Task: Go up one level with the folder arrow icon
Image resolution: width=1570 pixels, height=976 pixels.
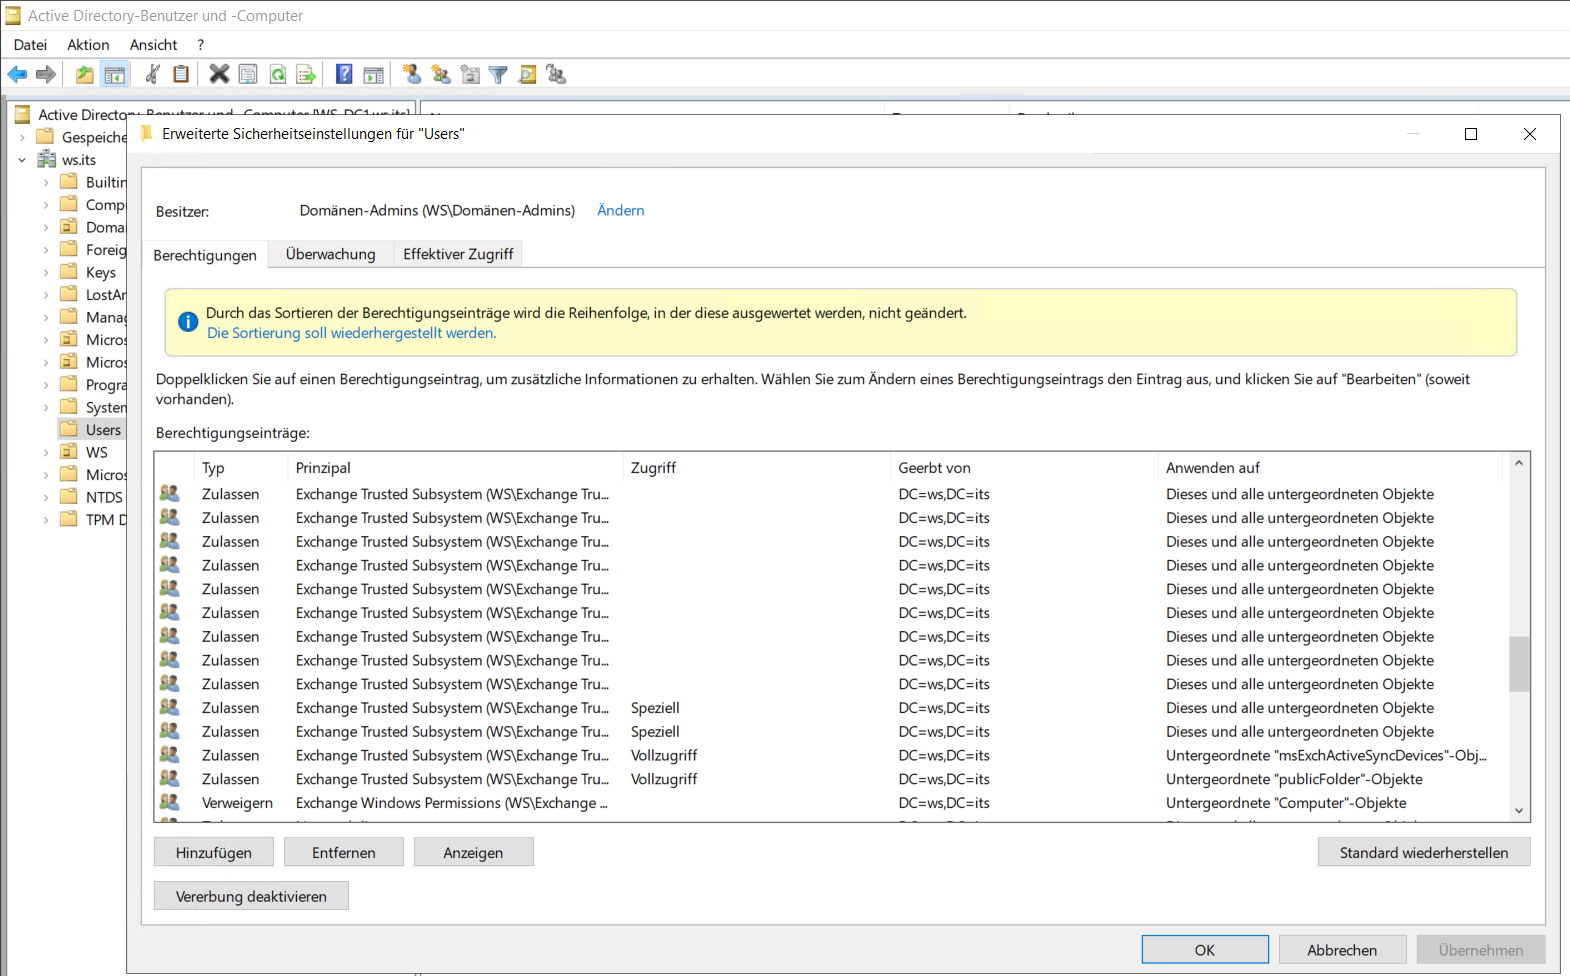Action: click(85, 74)
